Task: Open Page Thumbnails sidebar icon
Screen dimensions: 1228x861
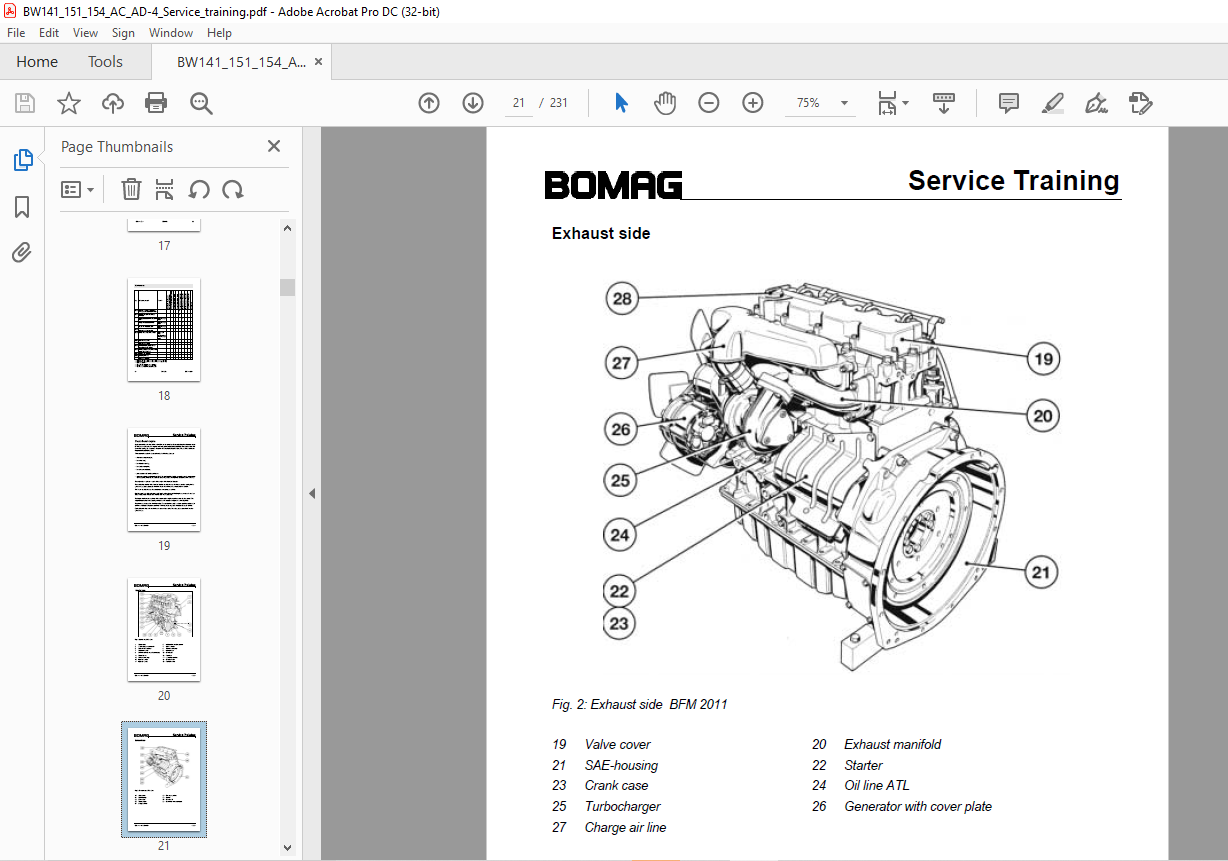Action: (22, 159)
